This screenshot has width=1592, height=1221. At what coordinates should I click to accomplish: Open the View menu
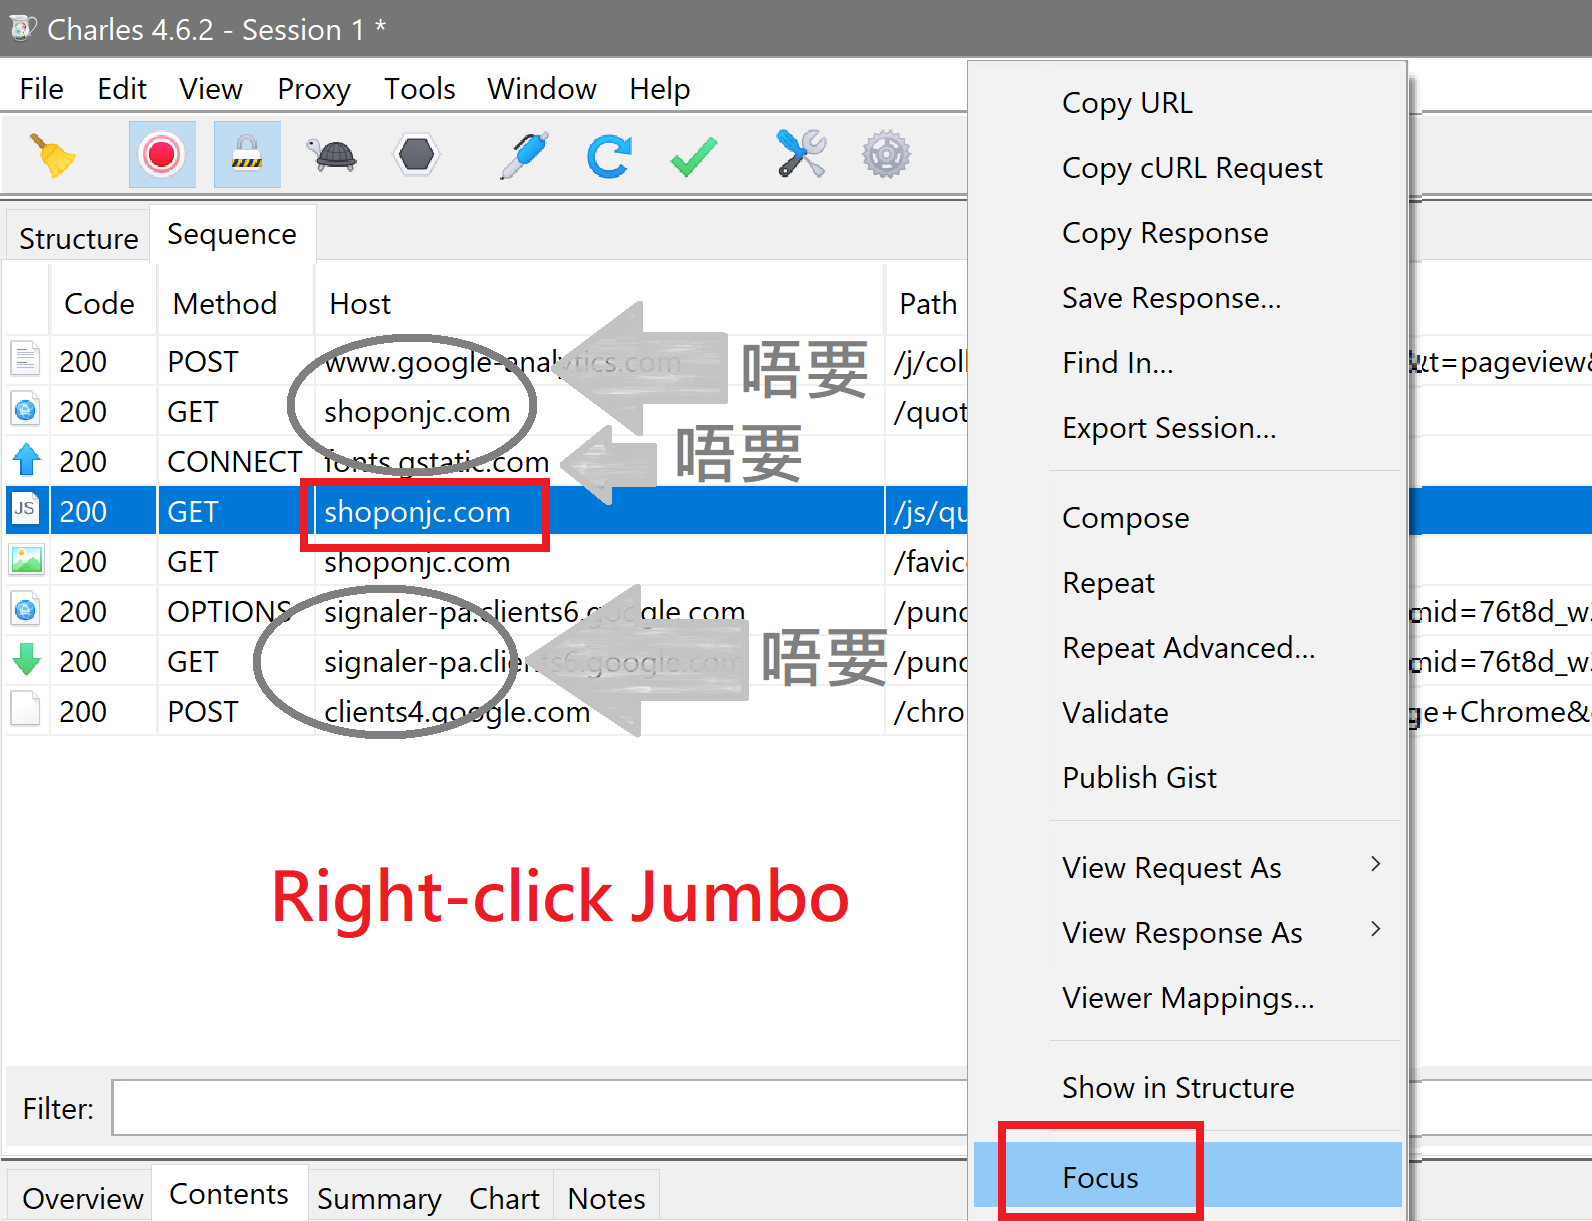(x=211, y=89)
